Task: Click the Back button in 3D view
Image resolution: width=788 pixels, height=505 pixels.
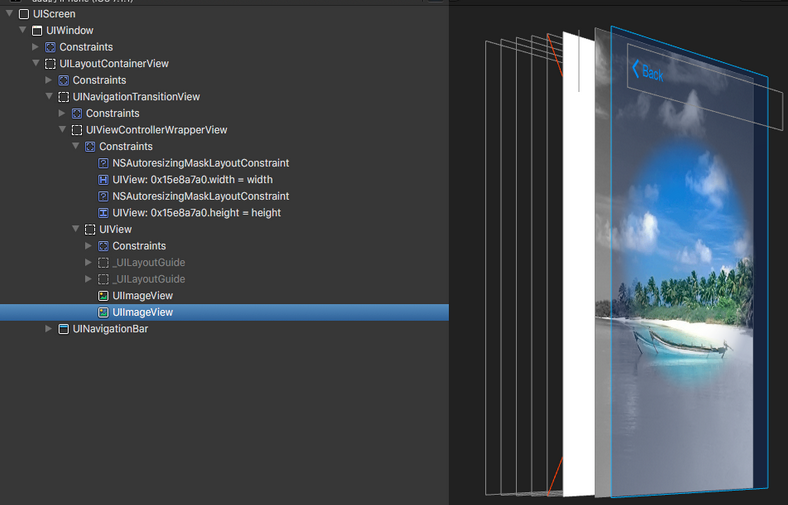Action: pos(648,71)
